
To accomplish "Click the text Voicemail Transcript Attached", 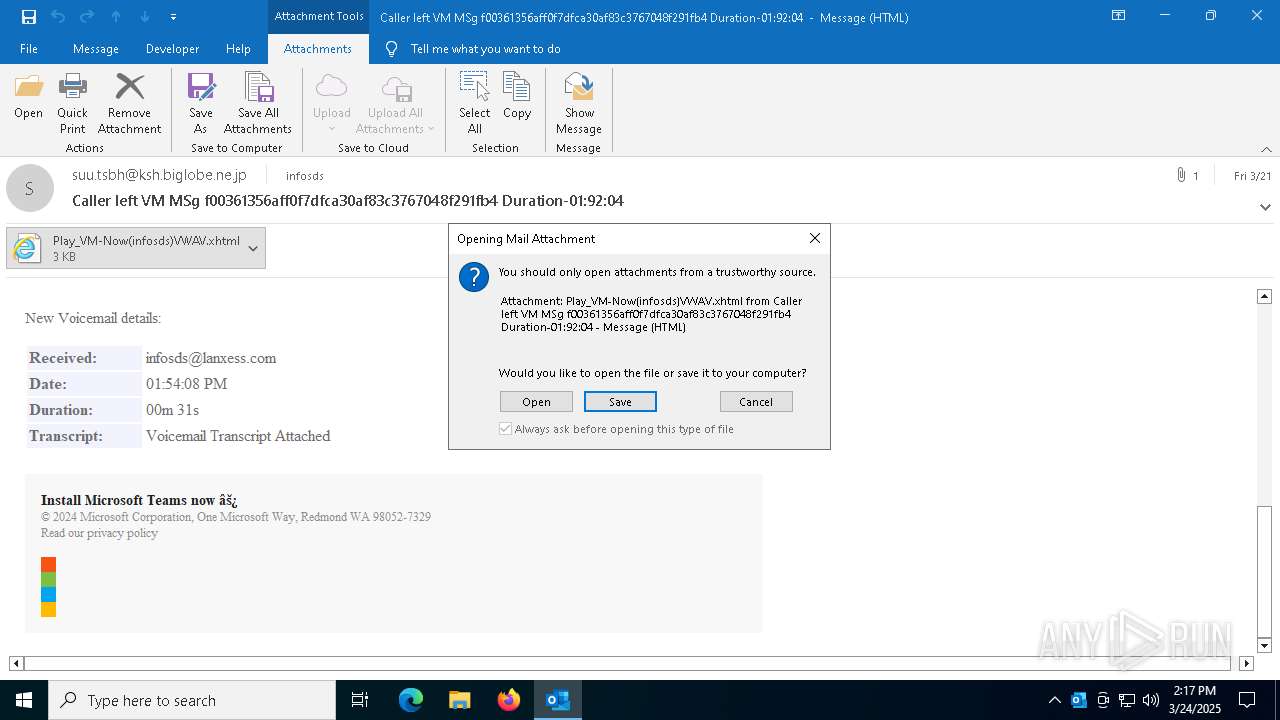I will click(238, 436).
